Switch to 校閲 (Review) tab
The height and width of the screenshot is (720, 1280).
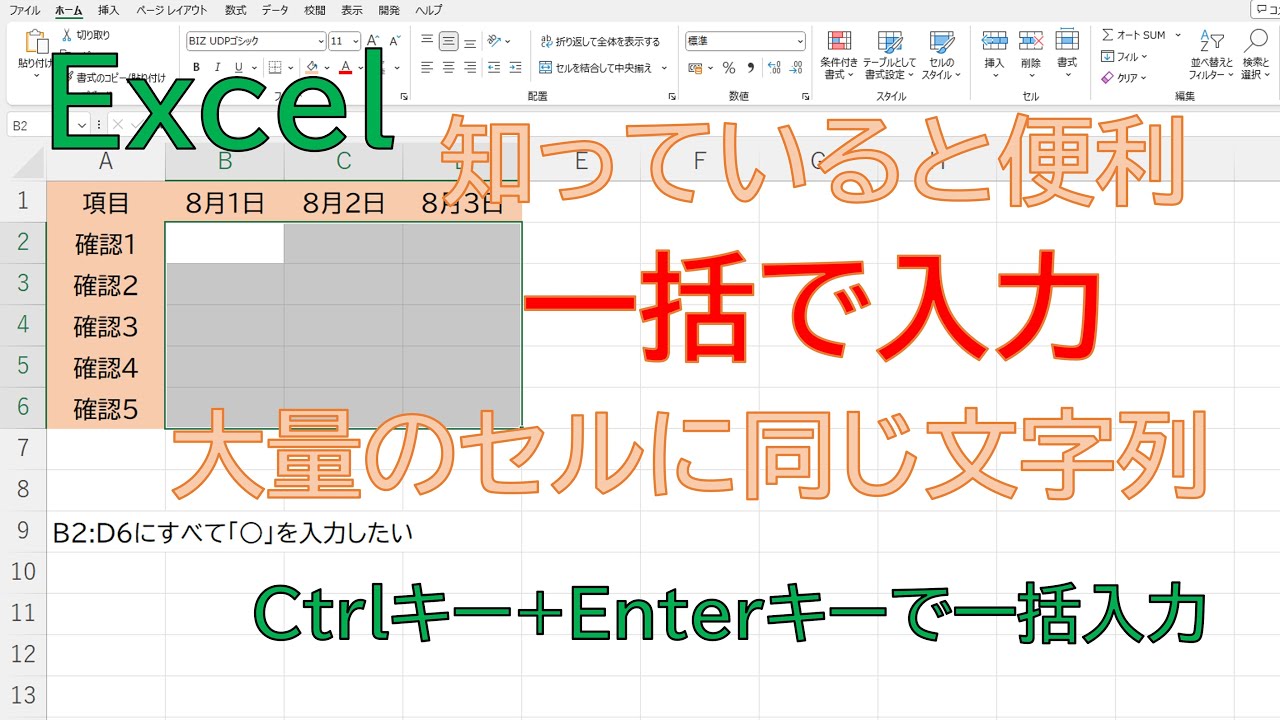(315, 10)
